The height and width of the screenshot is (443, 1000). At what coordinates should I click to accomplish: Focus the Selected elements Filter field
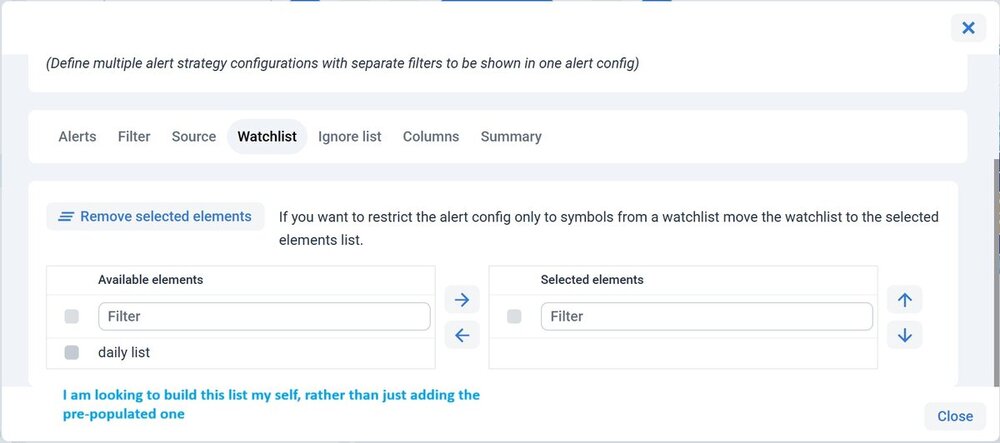[706, 316]
